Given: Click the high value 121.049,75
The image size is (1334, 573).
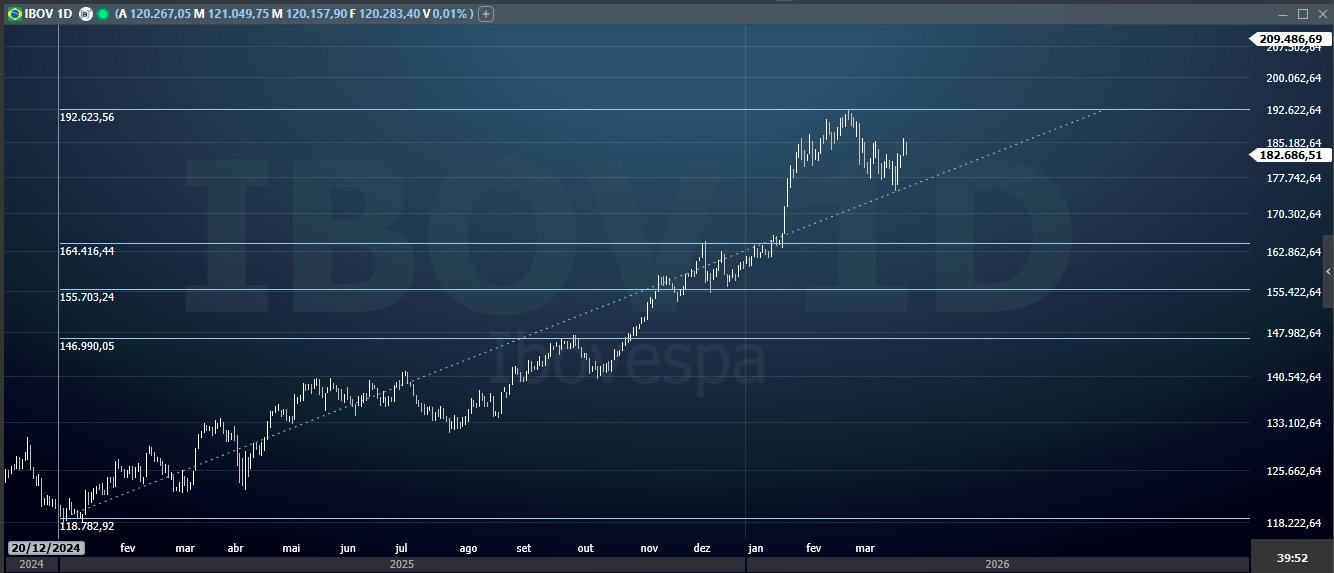Looking at the screenshot, I should [x=238, y=14].
